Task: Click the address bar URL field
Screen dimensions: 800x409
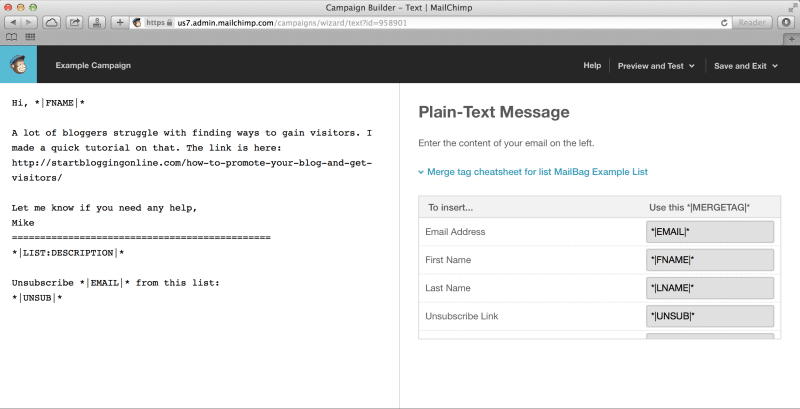Action: 431,22
